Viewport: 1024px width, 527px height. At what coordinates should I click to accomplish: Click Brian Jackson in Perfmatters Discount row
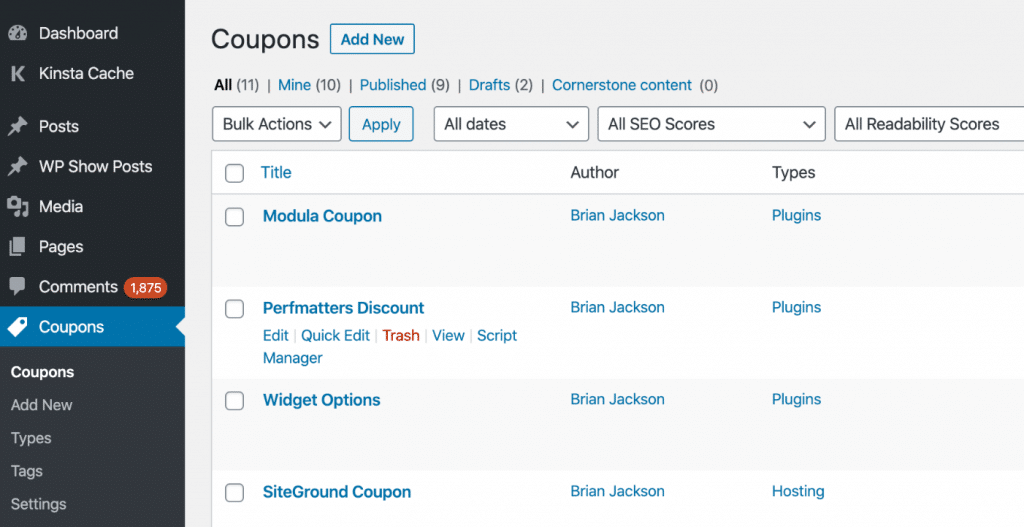(x=618, y=308)
